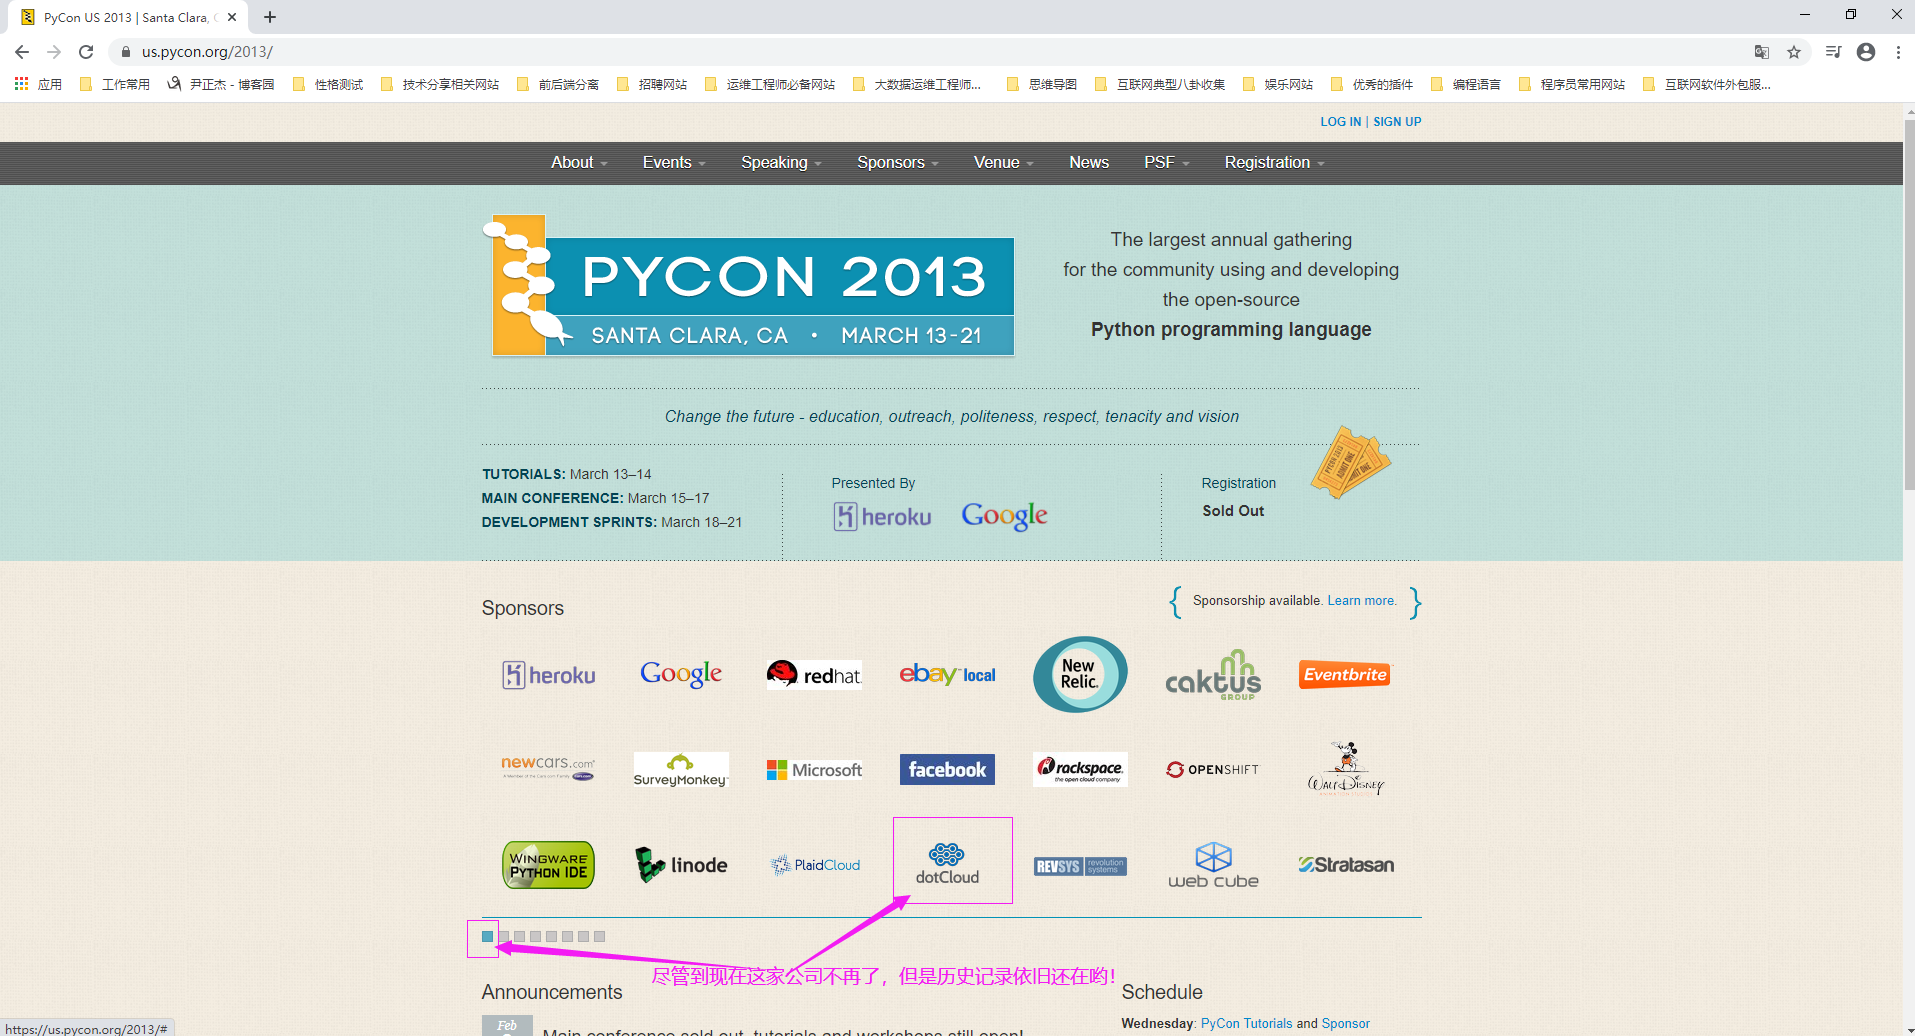Open the Google Translate page icon

point(1762,52)
